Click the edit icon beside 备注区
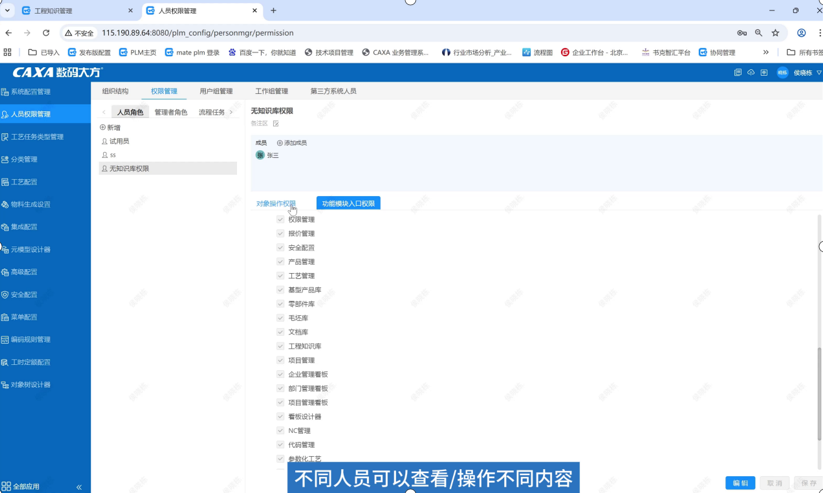The image size is (823, 493). pos(276,124)
